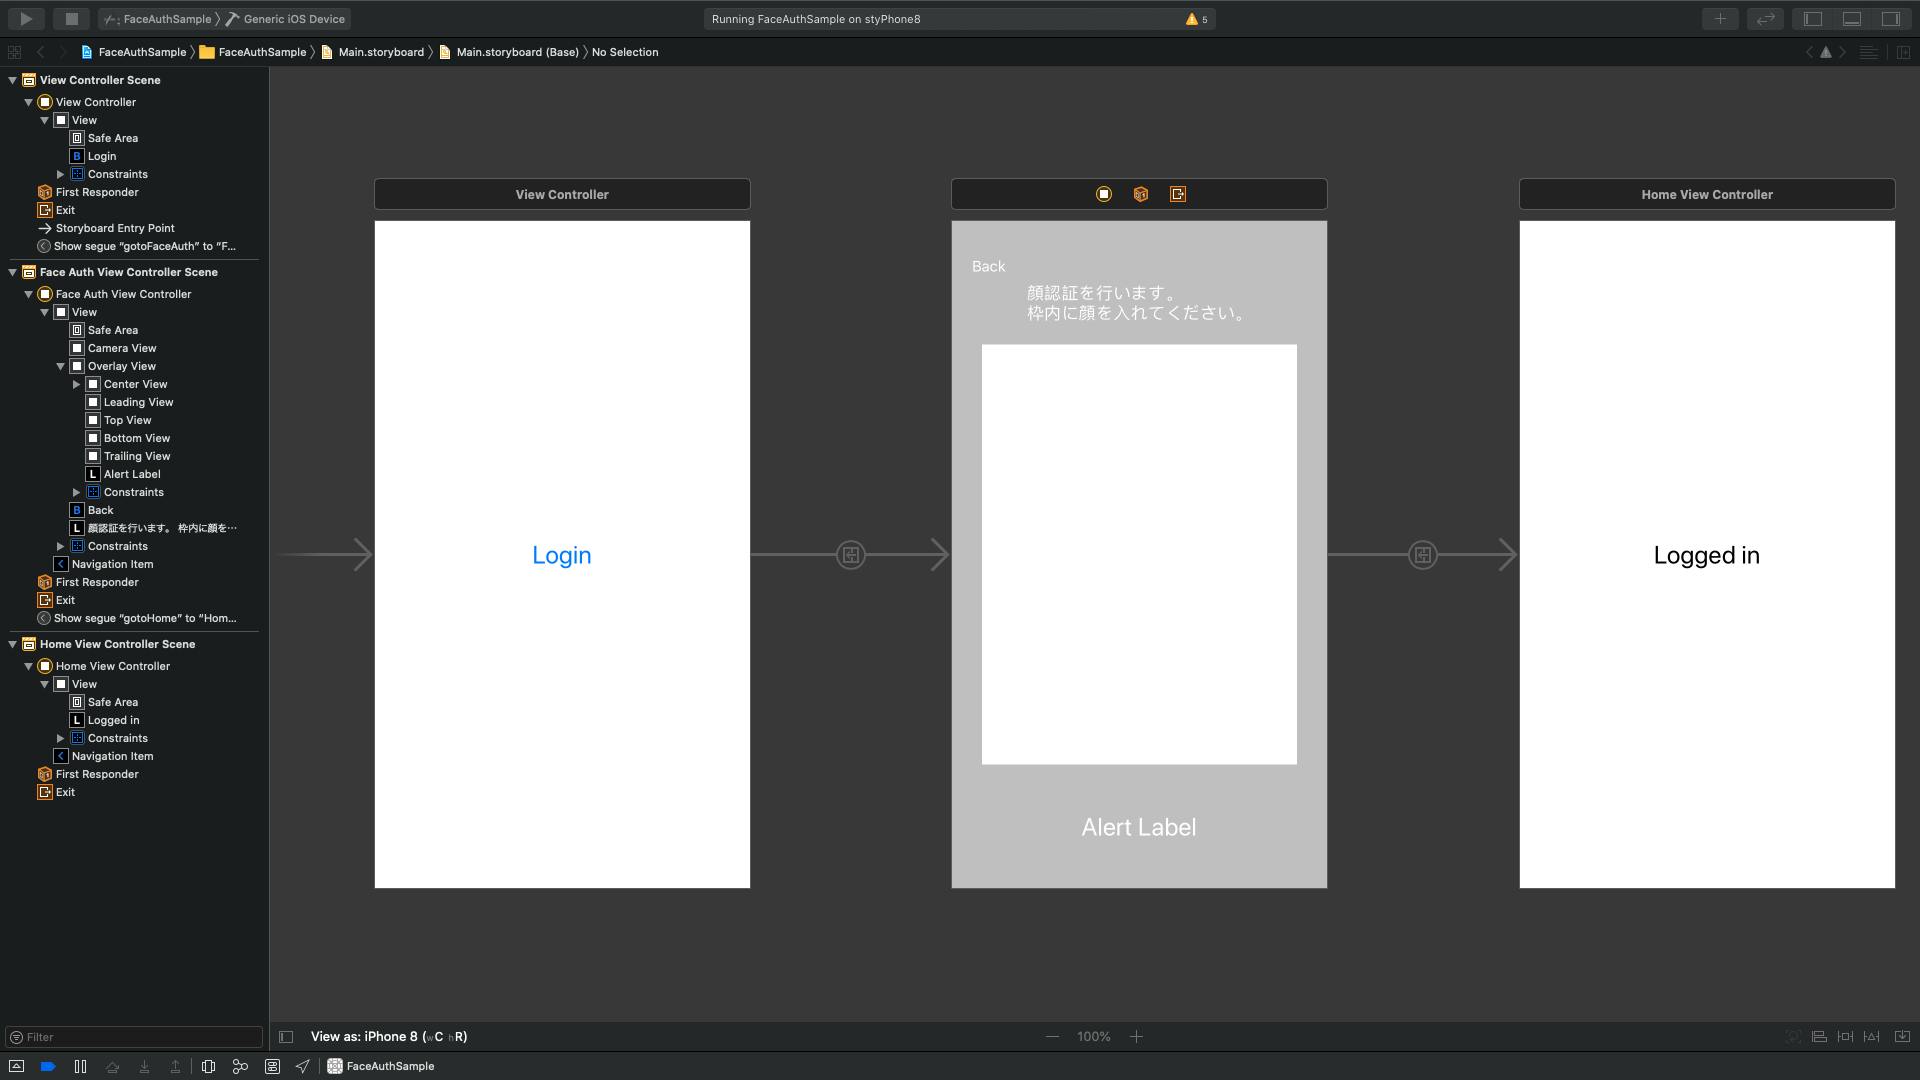Click the Filter field in outline

click(x=134, y=1037)
